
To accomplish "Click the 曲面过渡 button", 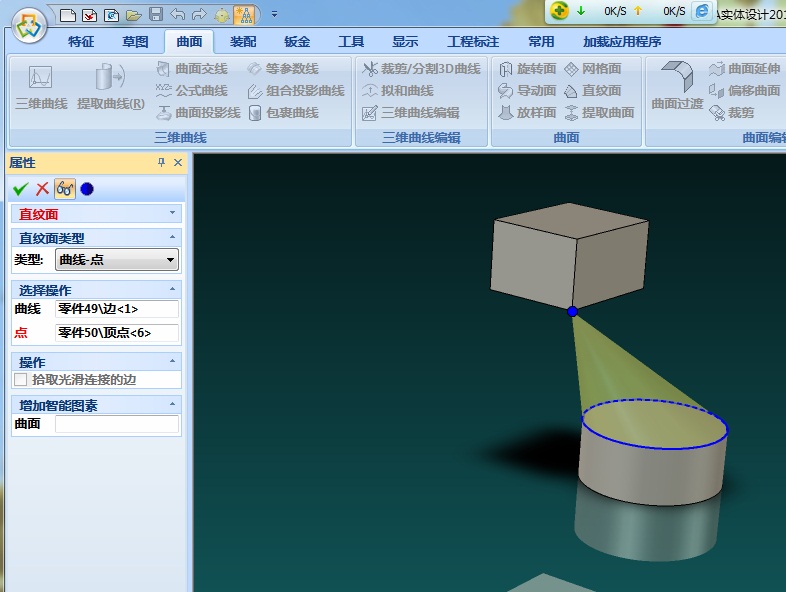I will coord(677,86).
